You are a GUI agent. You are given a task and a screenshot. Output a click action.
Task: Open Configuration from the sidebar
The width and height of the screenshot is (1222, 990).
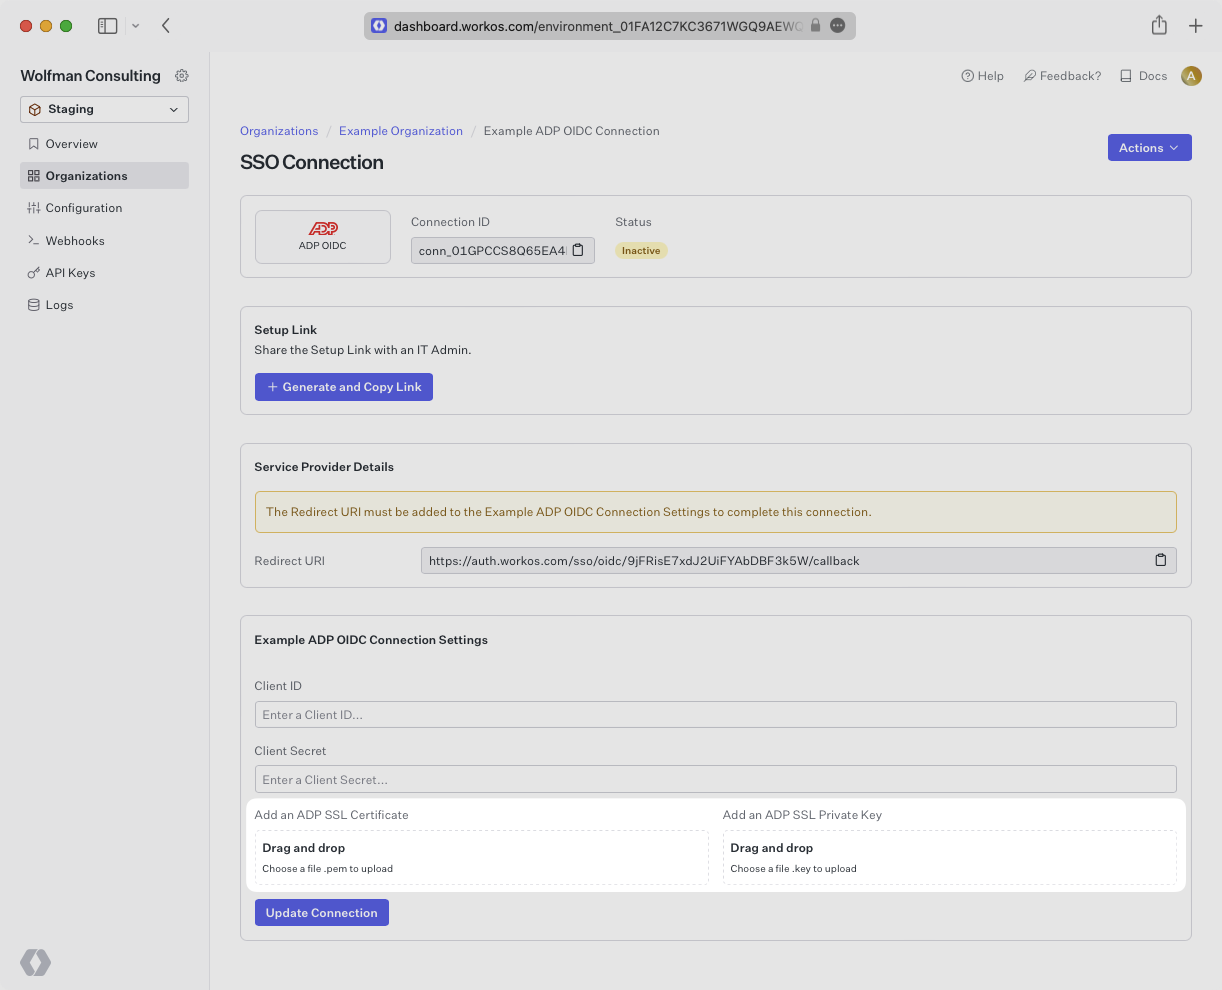click(83, 207)
